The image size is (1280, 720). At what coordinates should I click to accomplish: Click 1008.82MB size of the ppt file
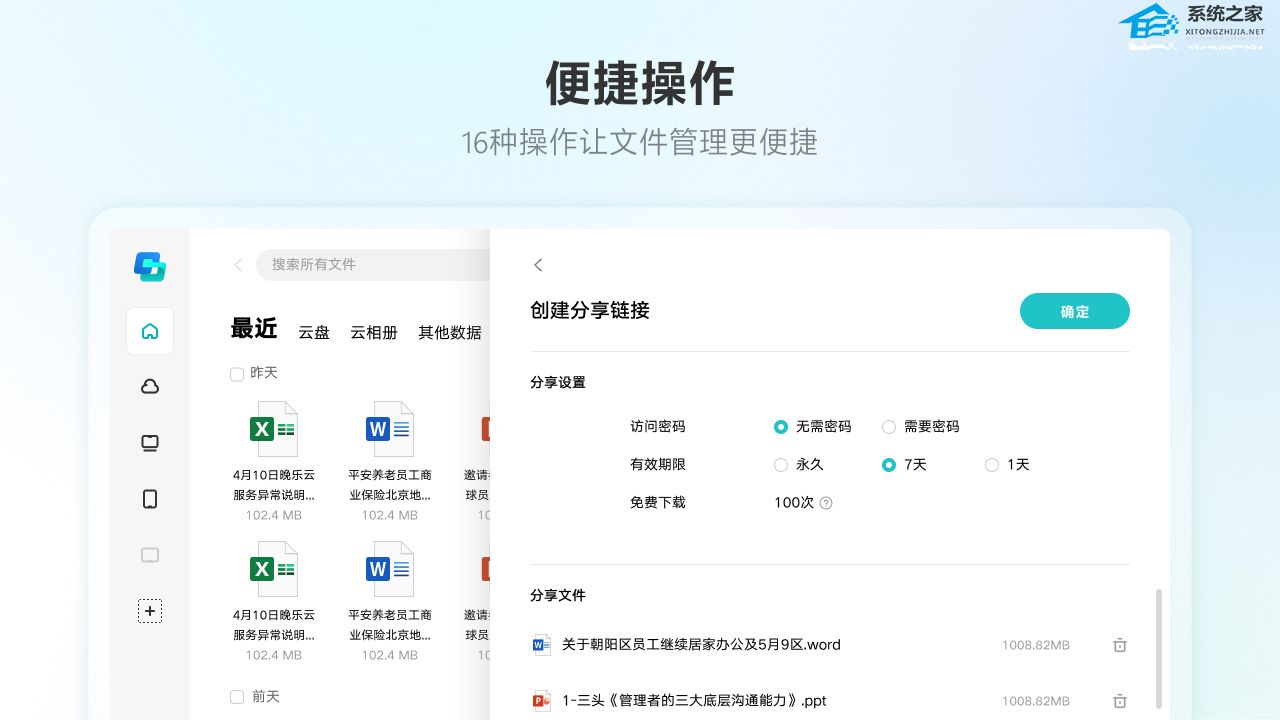pyautogui.click(x=1036, y=702)
